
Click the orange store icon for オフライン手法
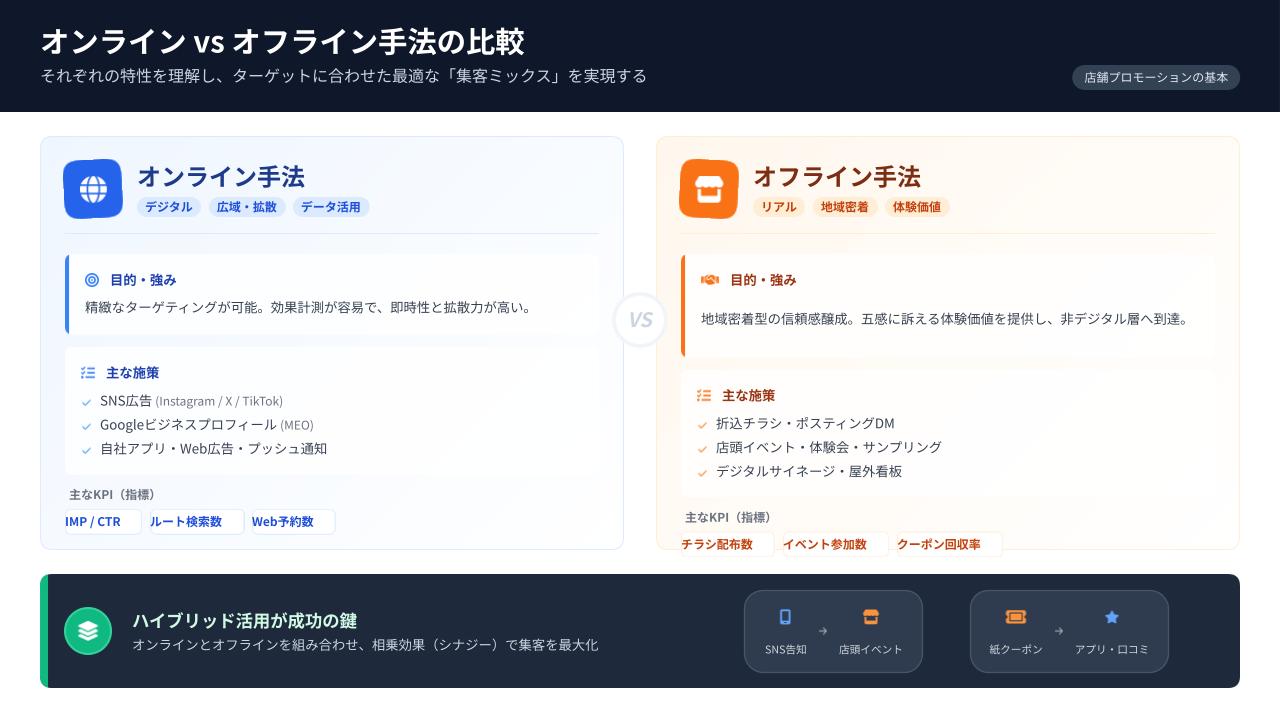pos(709,189)
